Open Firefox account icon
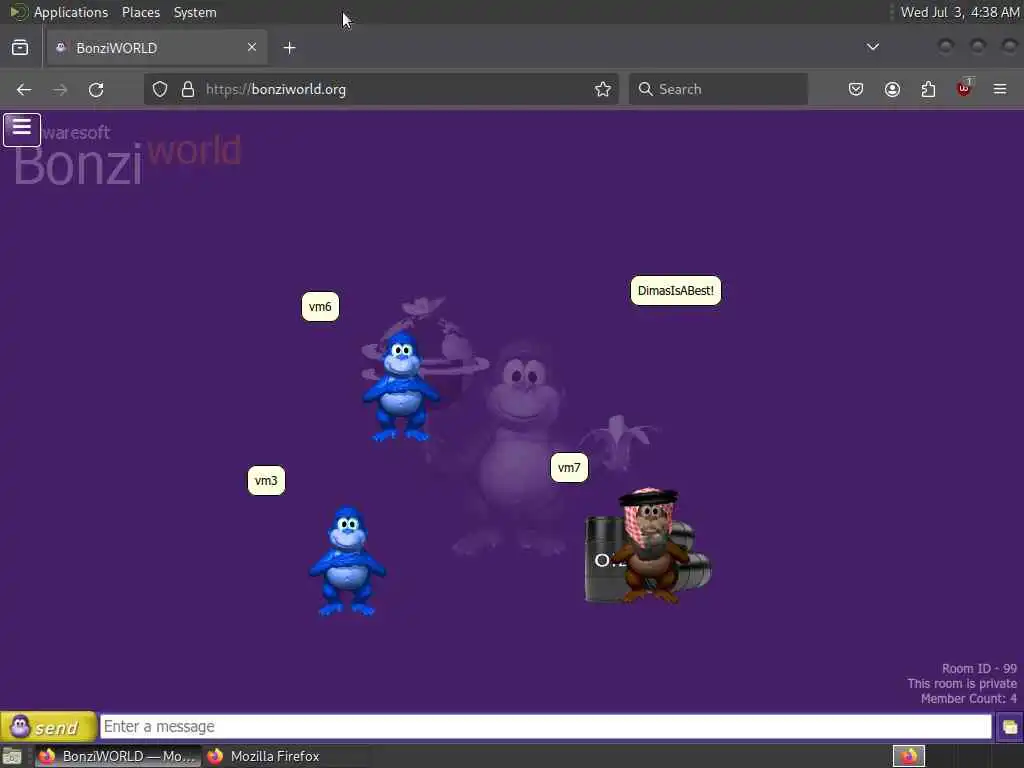Screen dimensions: 1024x768 [x=892, y=89]
